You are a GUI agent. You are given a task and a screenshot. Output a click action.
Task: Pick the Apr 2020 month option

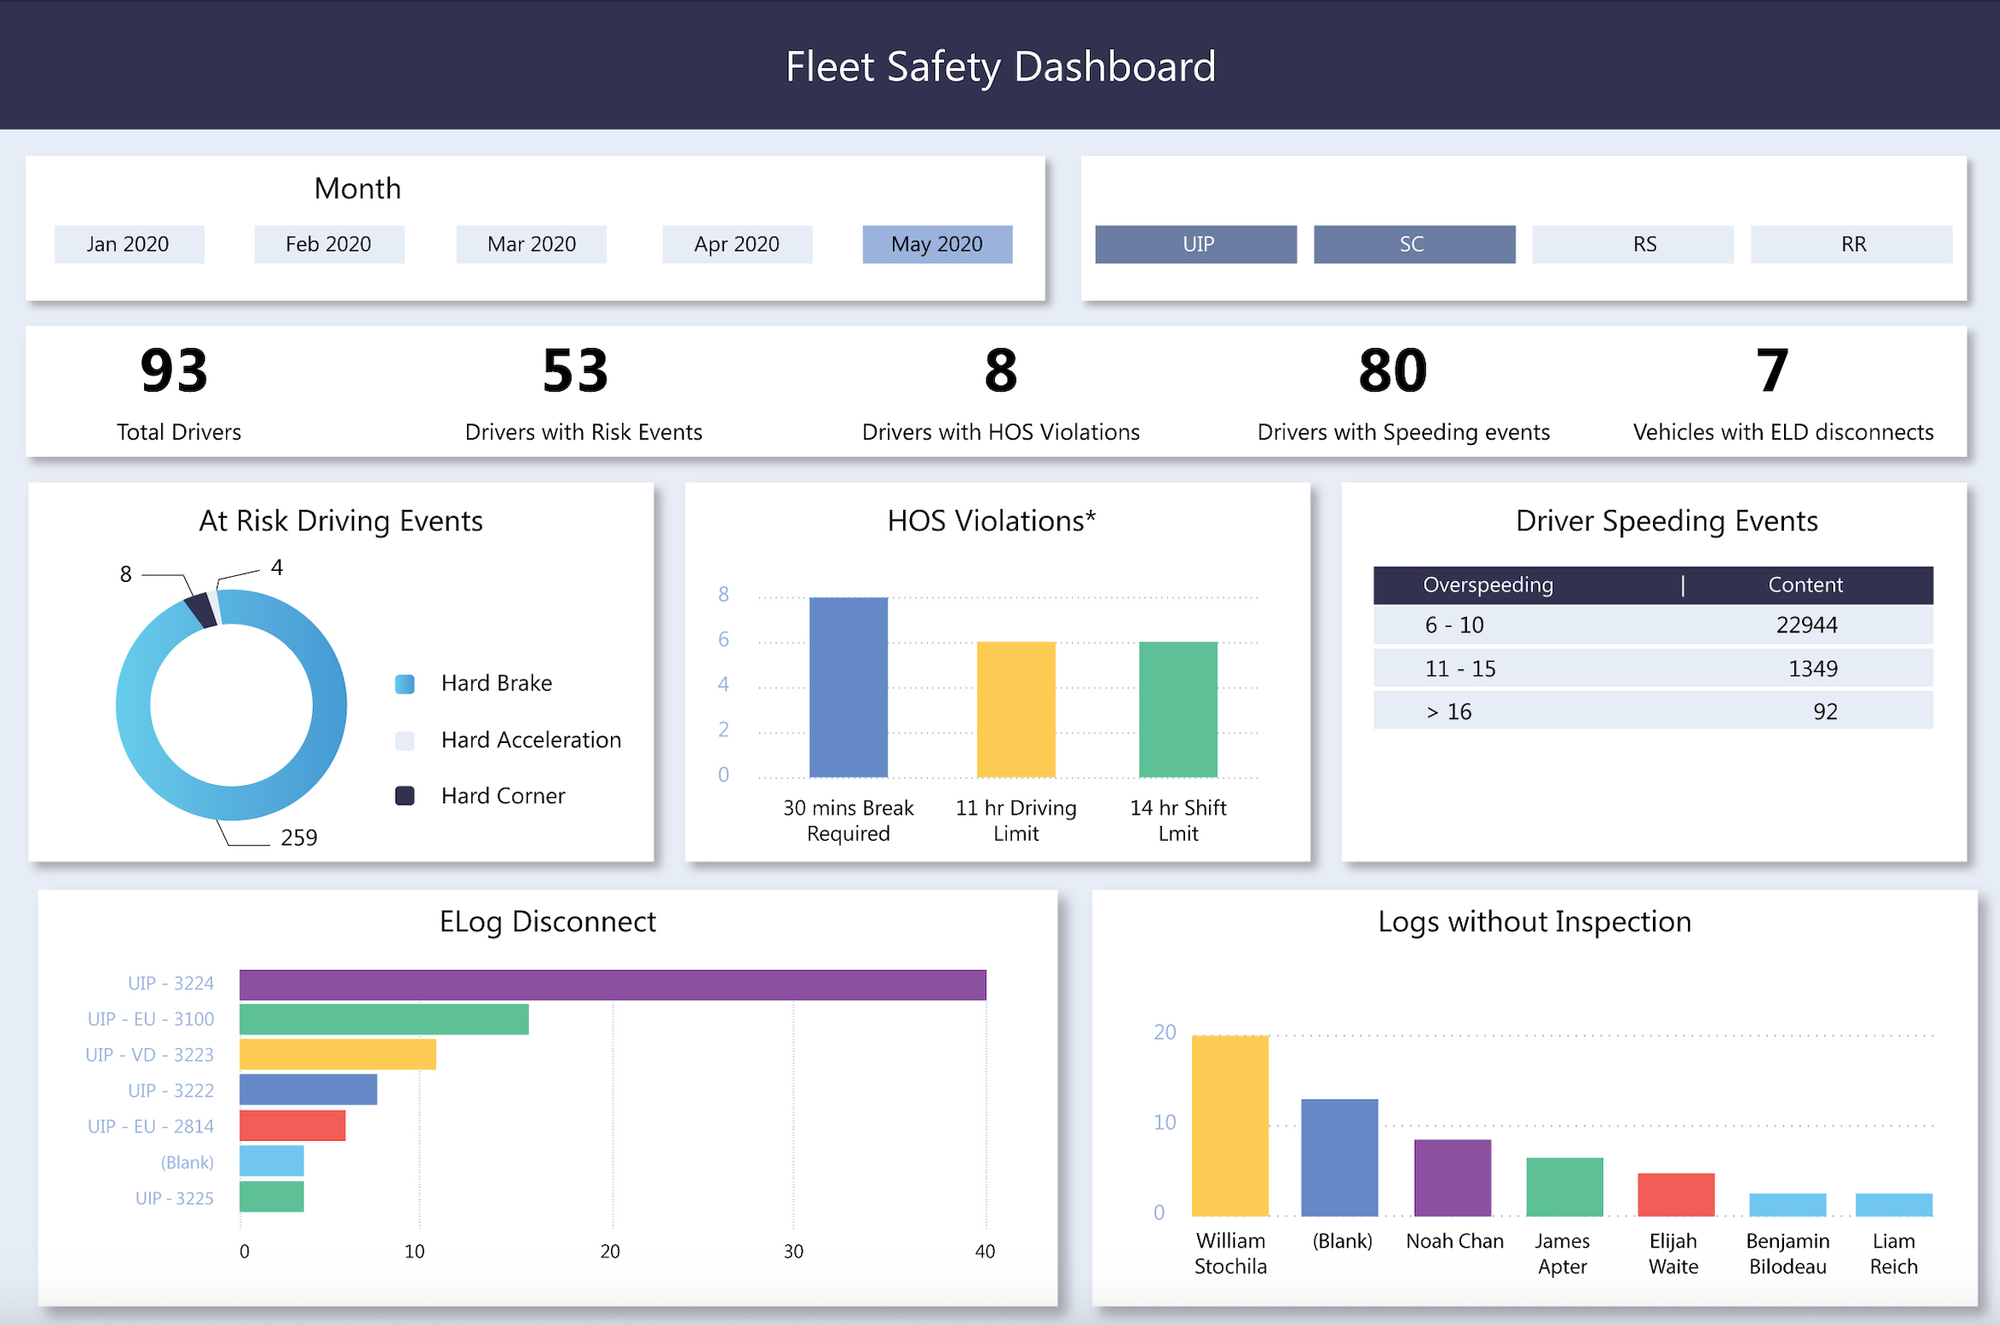click(737, 244)
